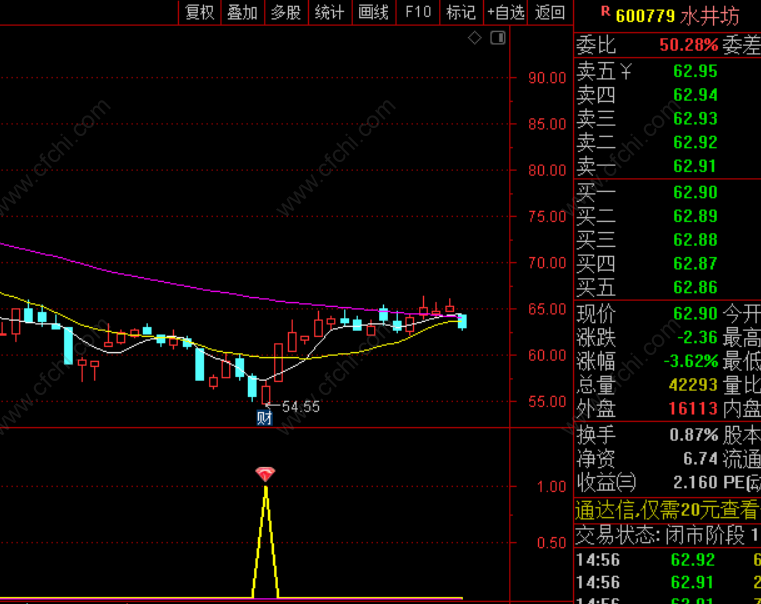Activate the 画线 drawing tool

374,12
